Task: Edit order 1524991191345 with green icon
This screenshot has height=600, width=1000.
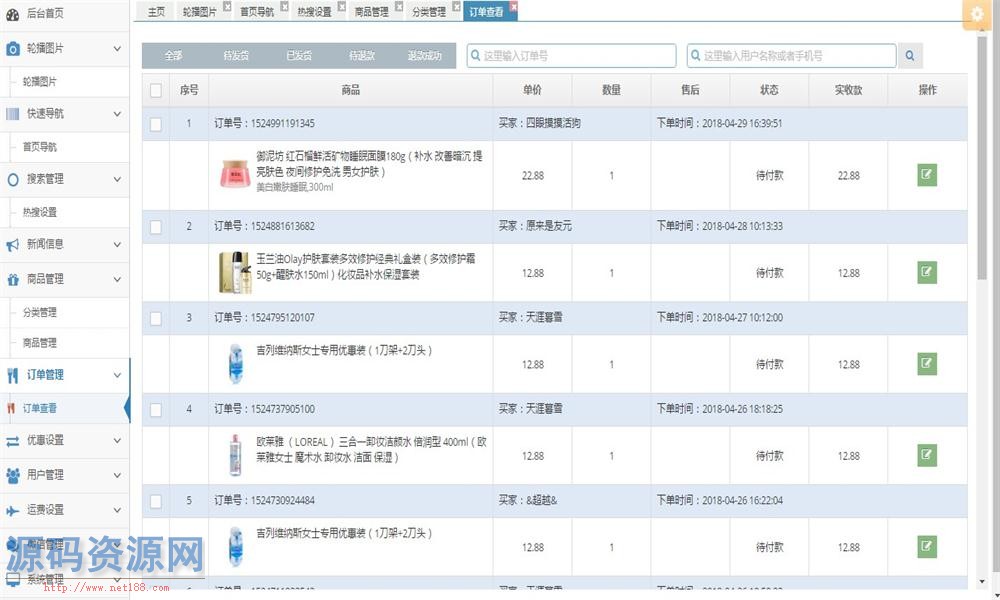Action: click(x=927, y=175)
